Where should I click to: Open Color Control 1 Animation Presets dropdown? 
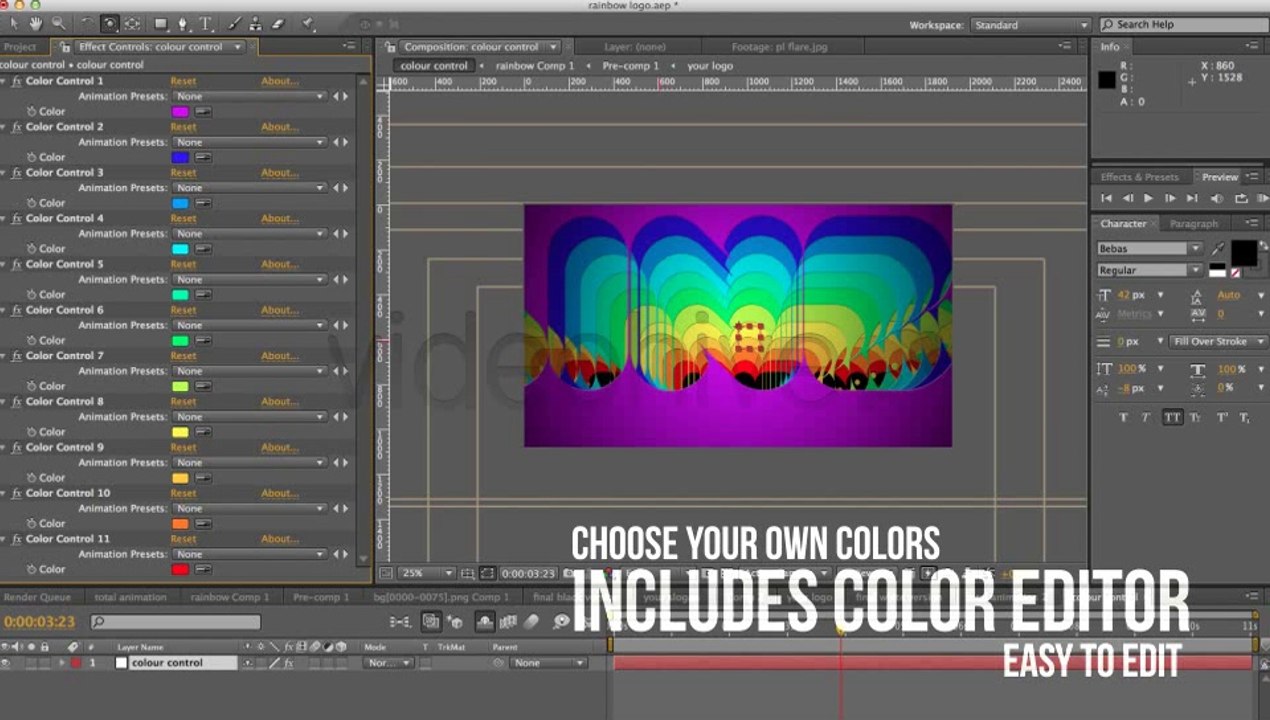pos(250,97)
